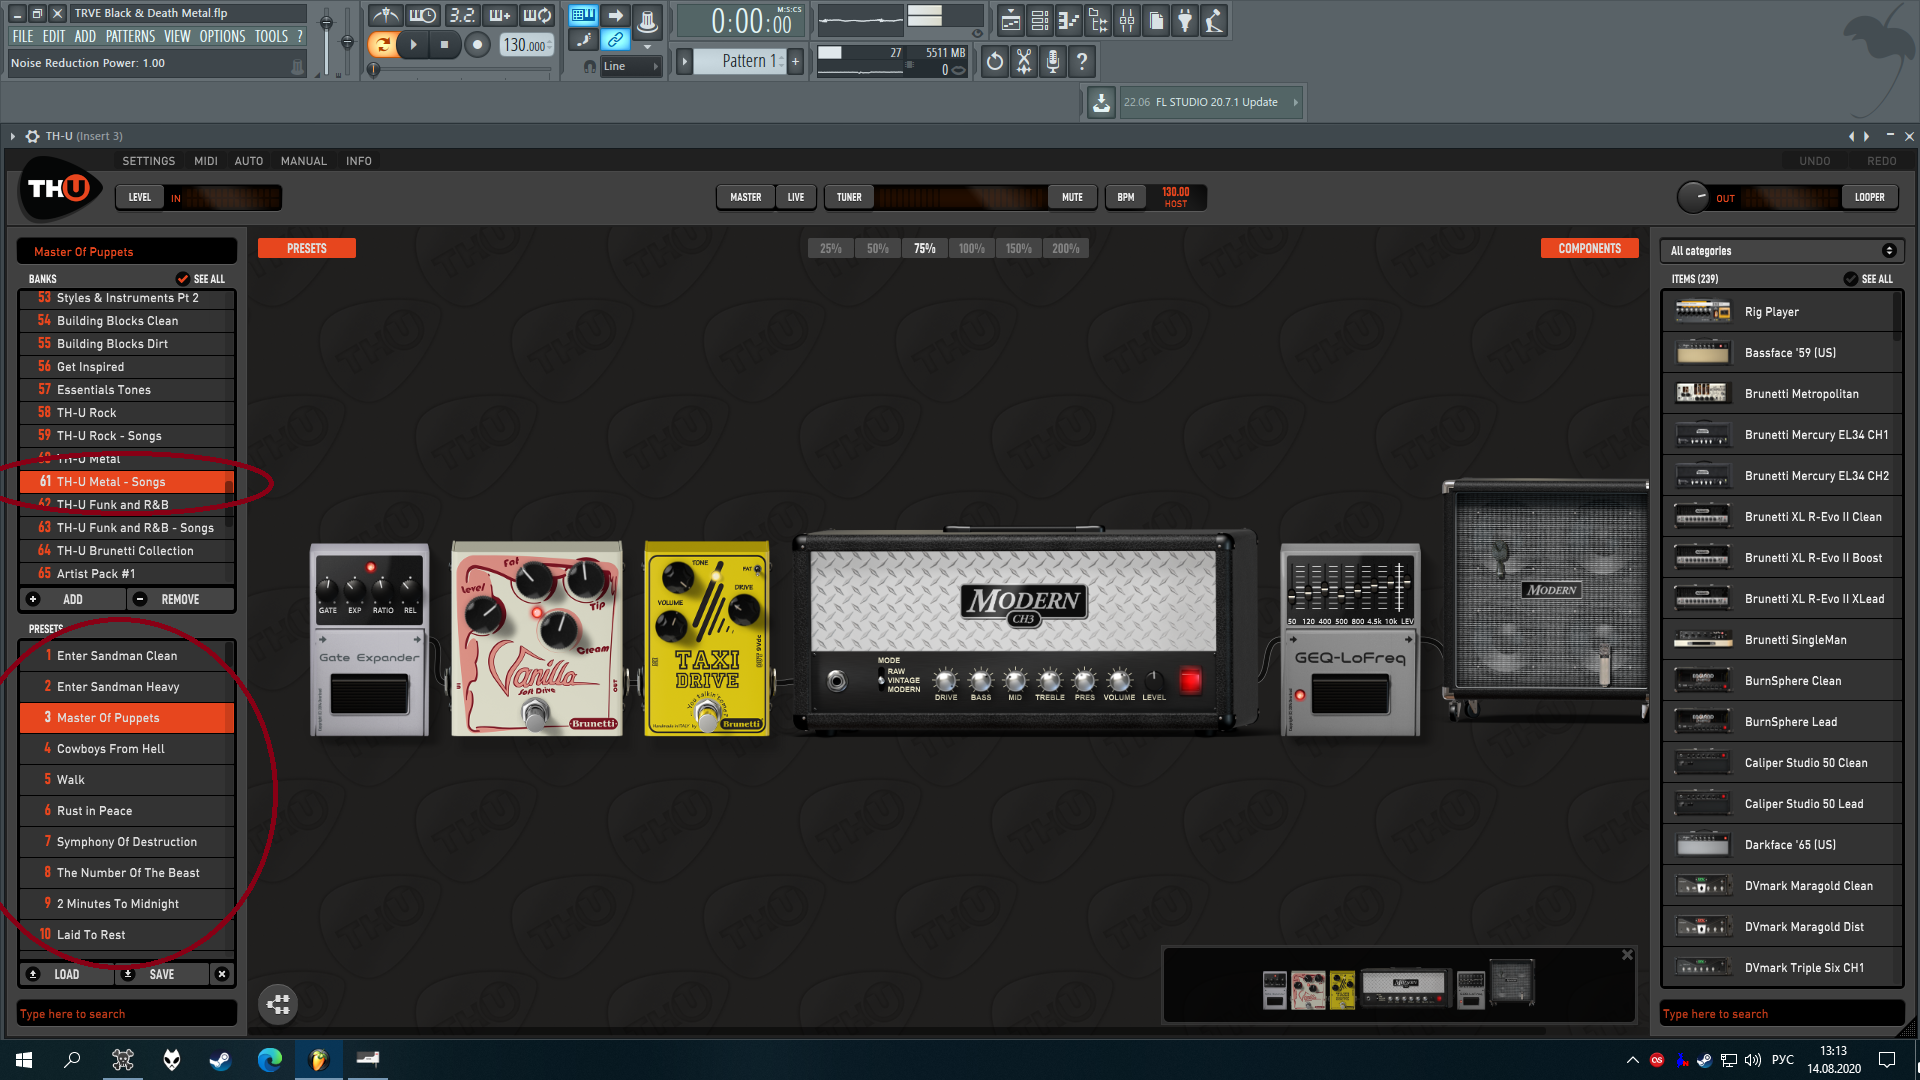
Task: Toggle the wait-for-input-to-record icon
Action: [422, 16]
